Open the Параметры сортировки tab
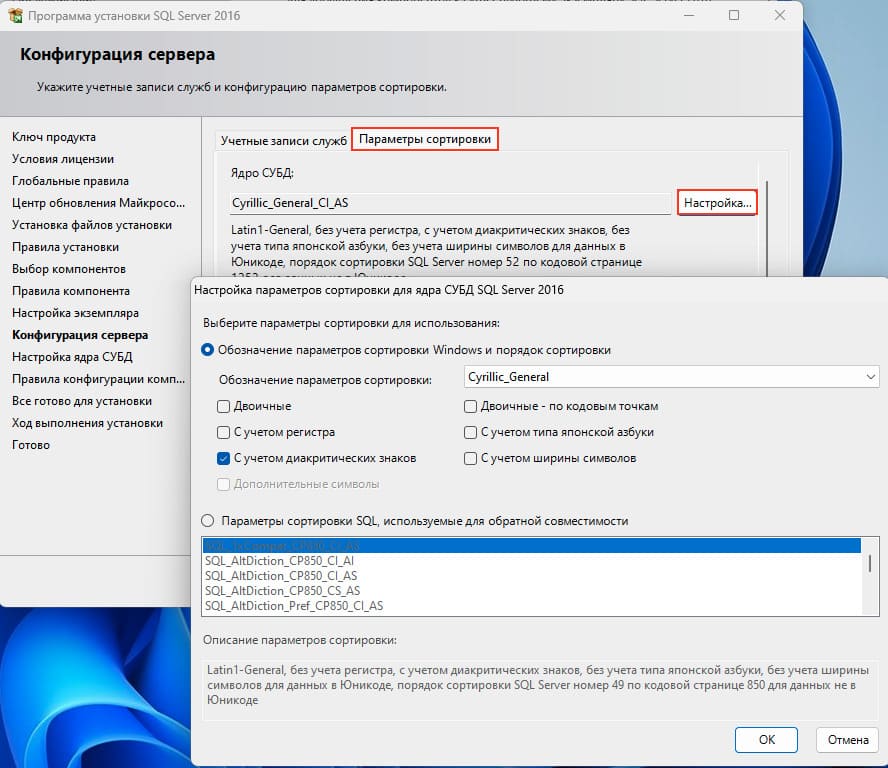 click(425, 139)
